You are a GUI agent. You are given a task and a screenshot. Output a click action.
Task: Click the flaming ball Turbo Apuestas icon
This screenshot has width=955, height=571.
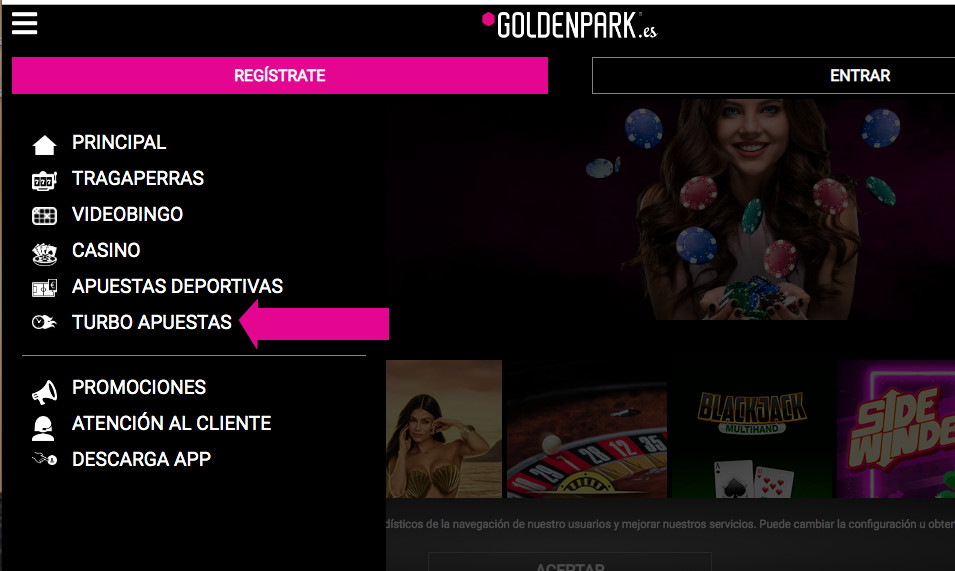pyautogui.click(x=44, y=322)
